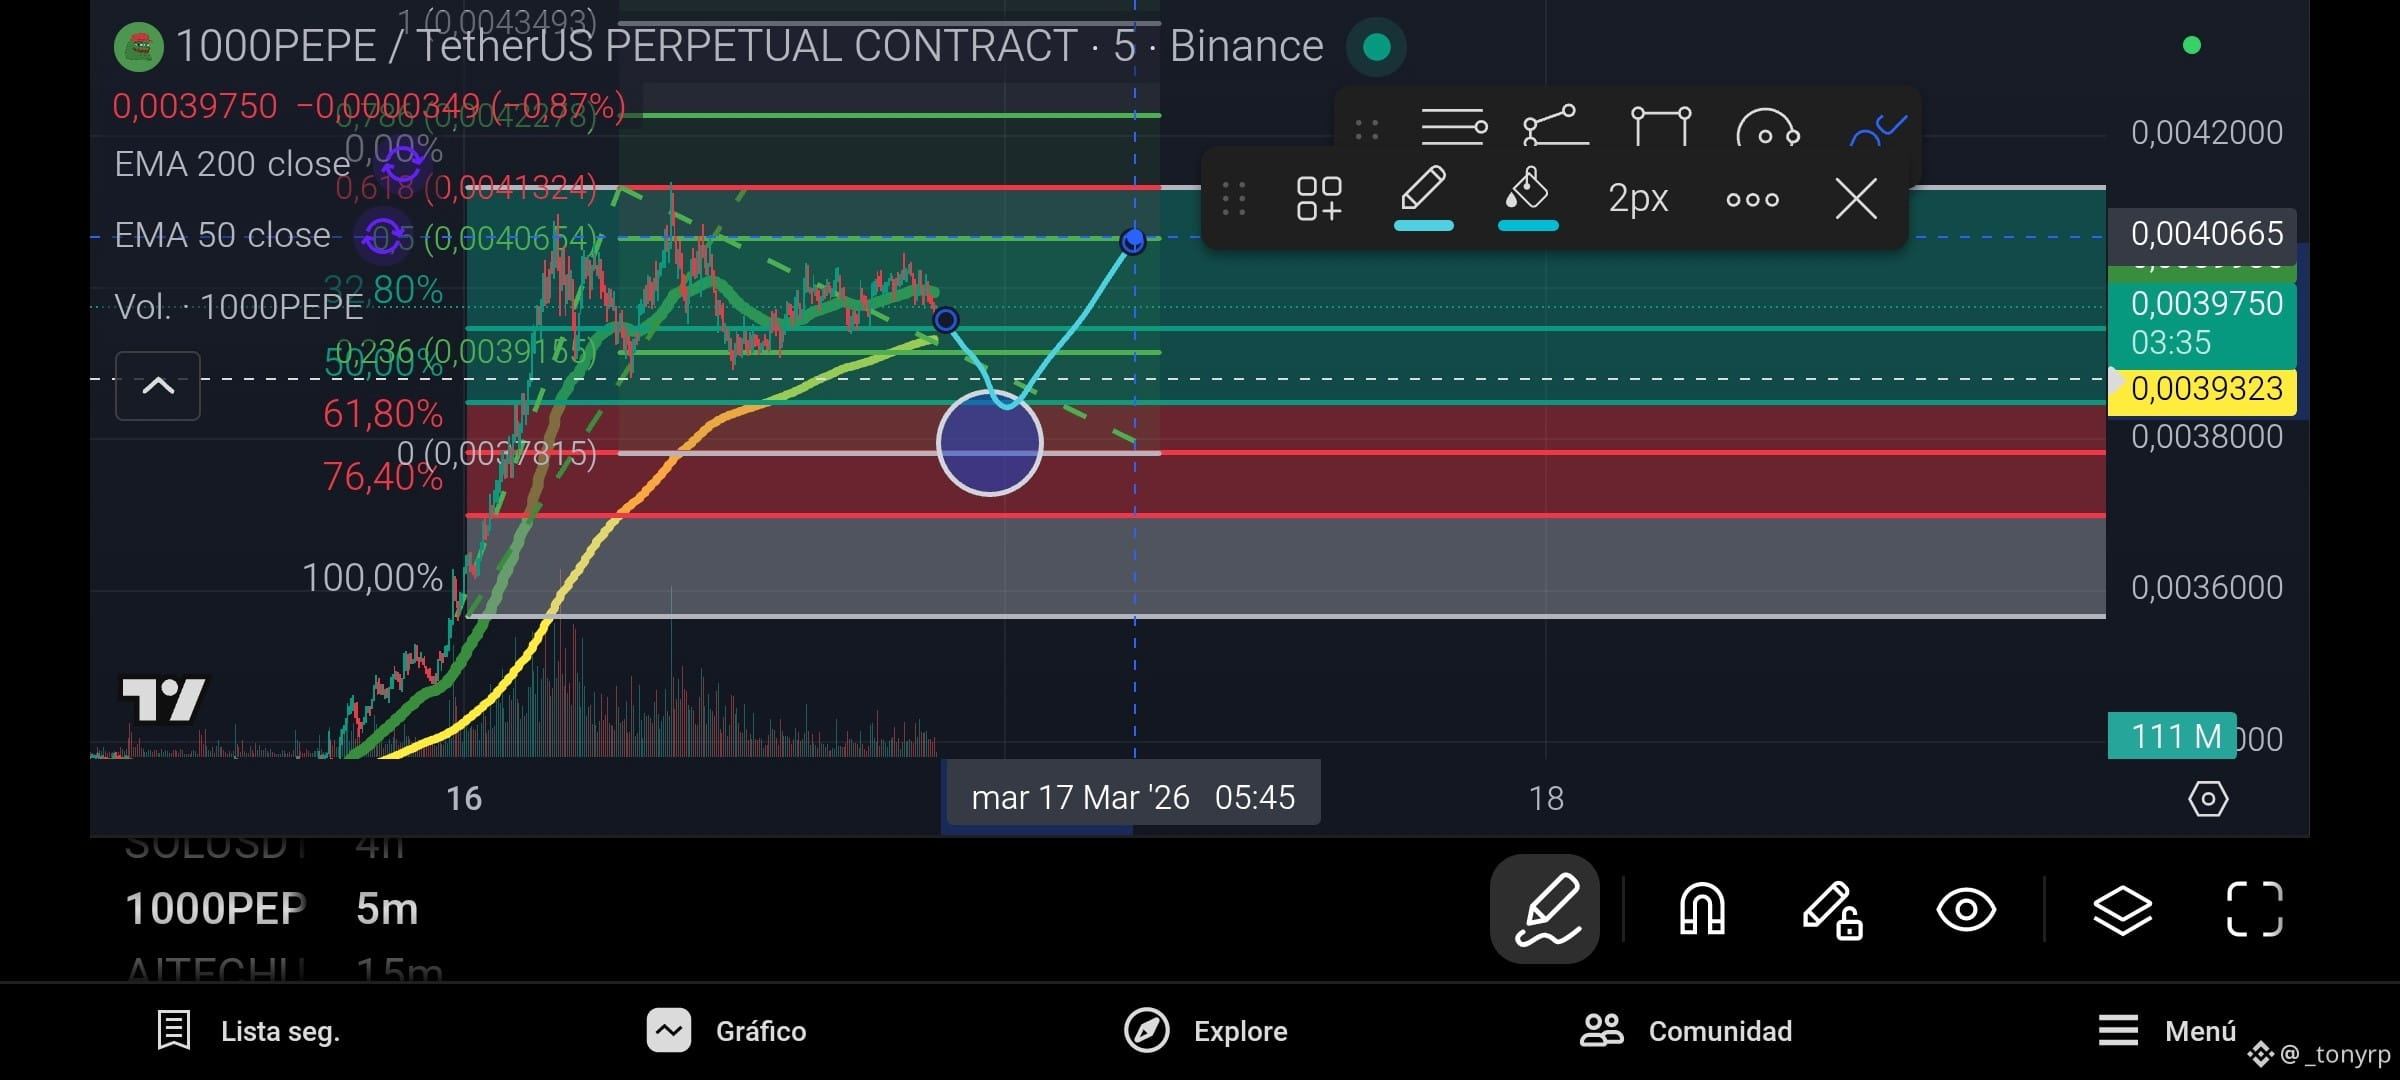Click the 0,0036000 price axis label
2400x1080 pixels.
(x=2207, y=587)
